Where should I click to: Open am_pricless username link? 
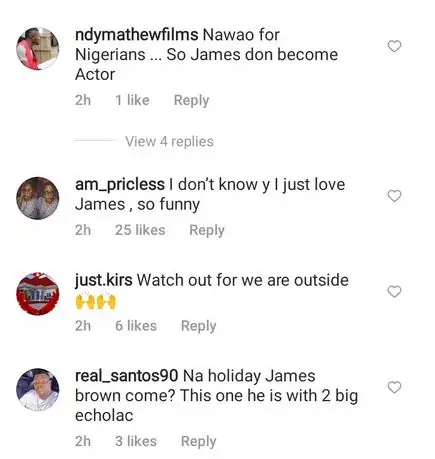click(120, 185)
